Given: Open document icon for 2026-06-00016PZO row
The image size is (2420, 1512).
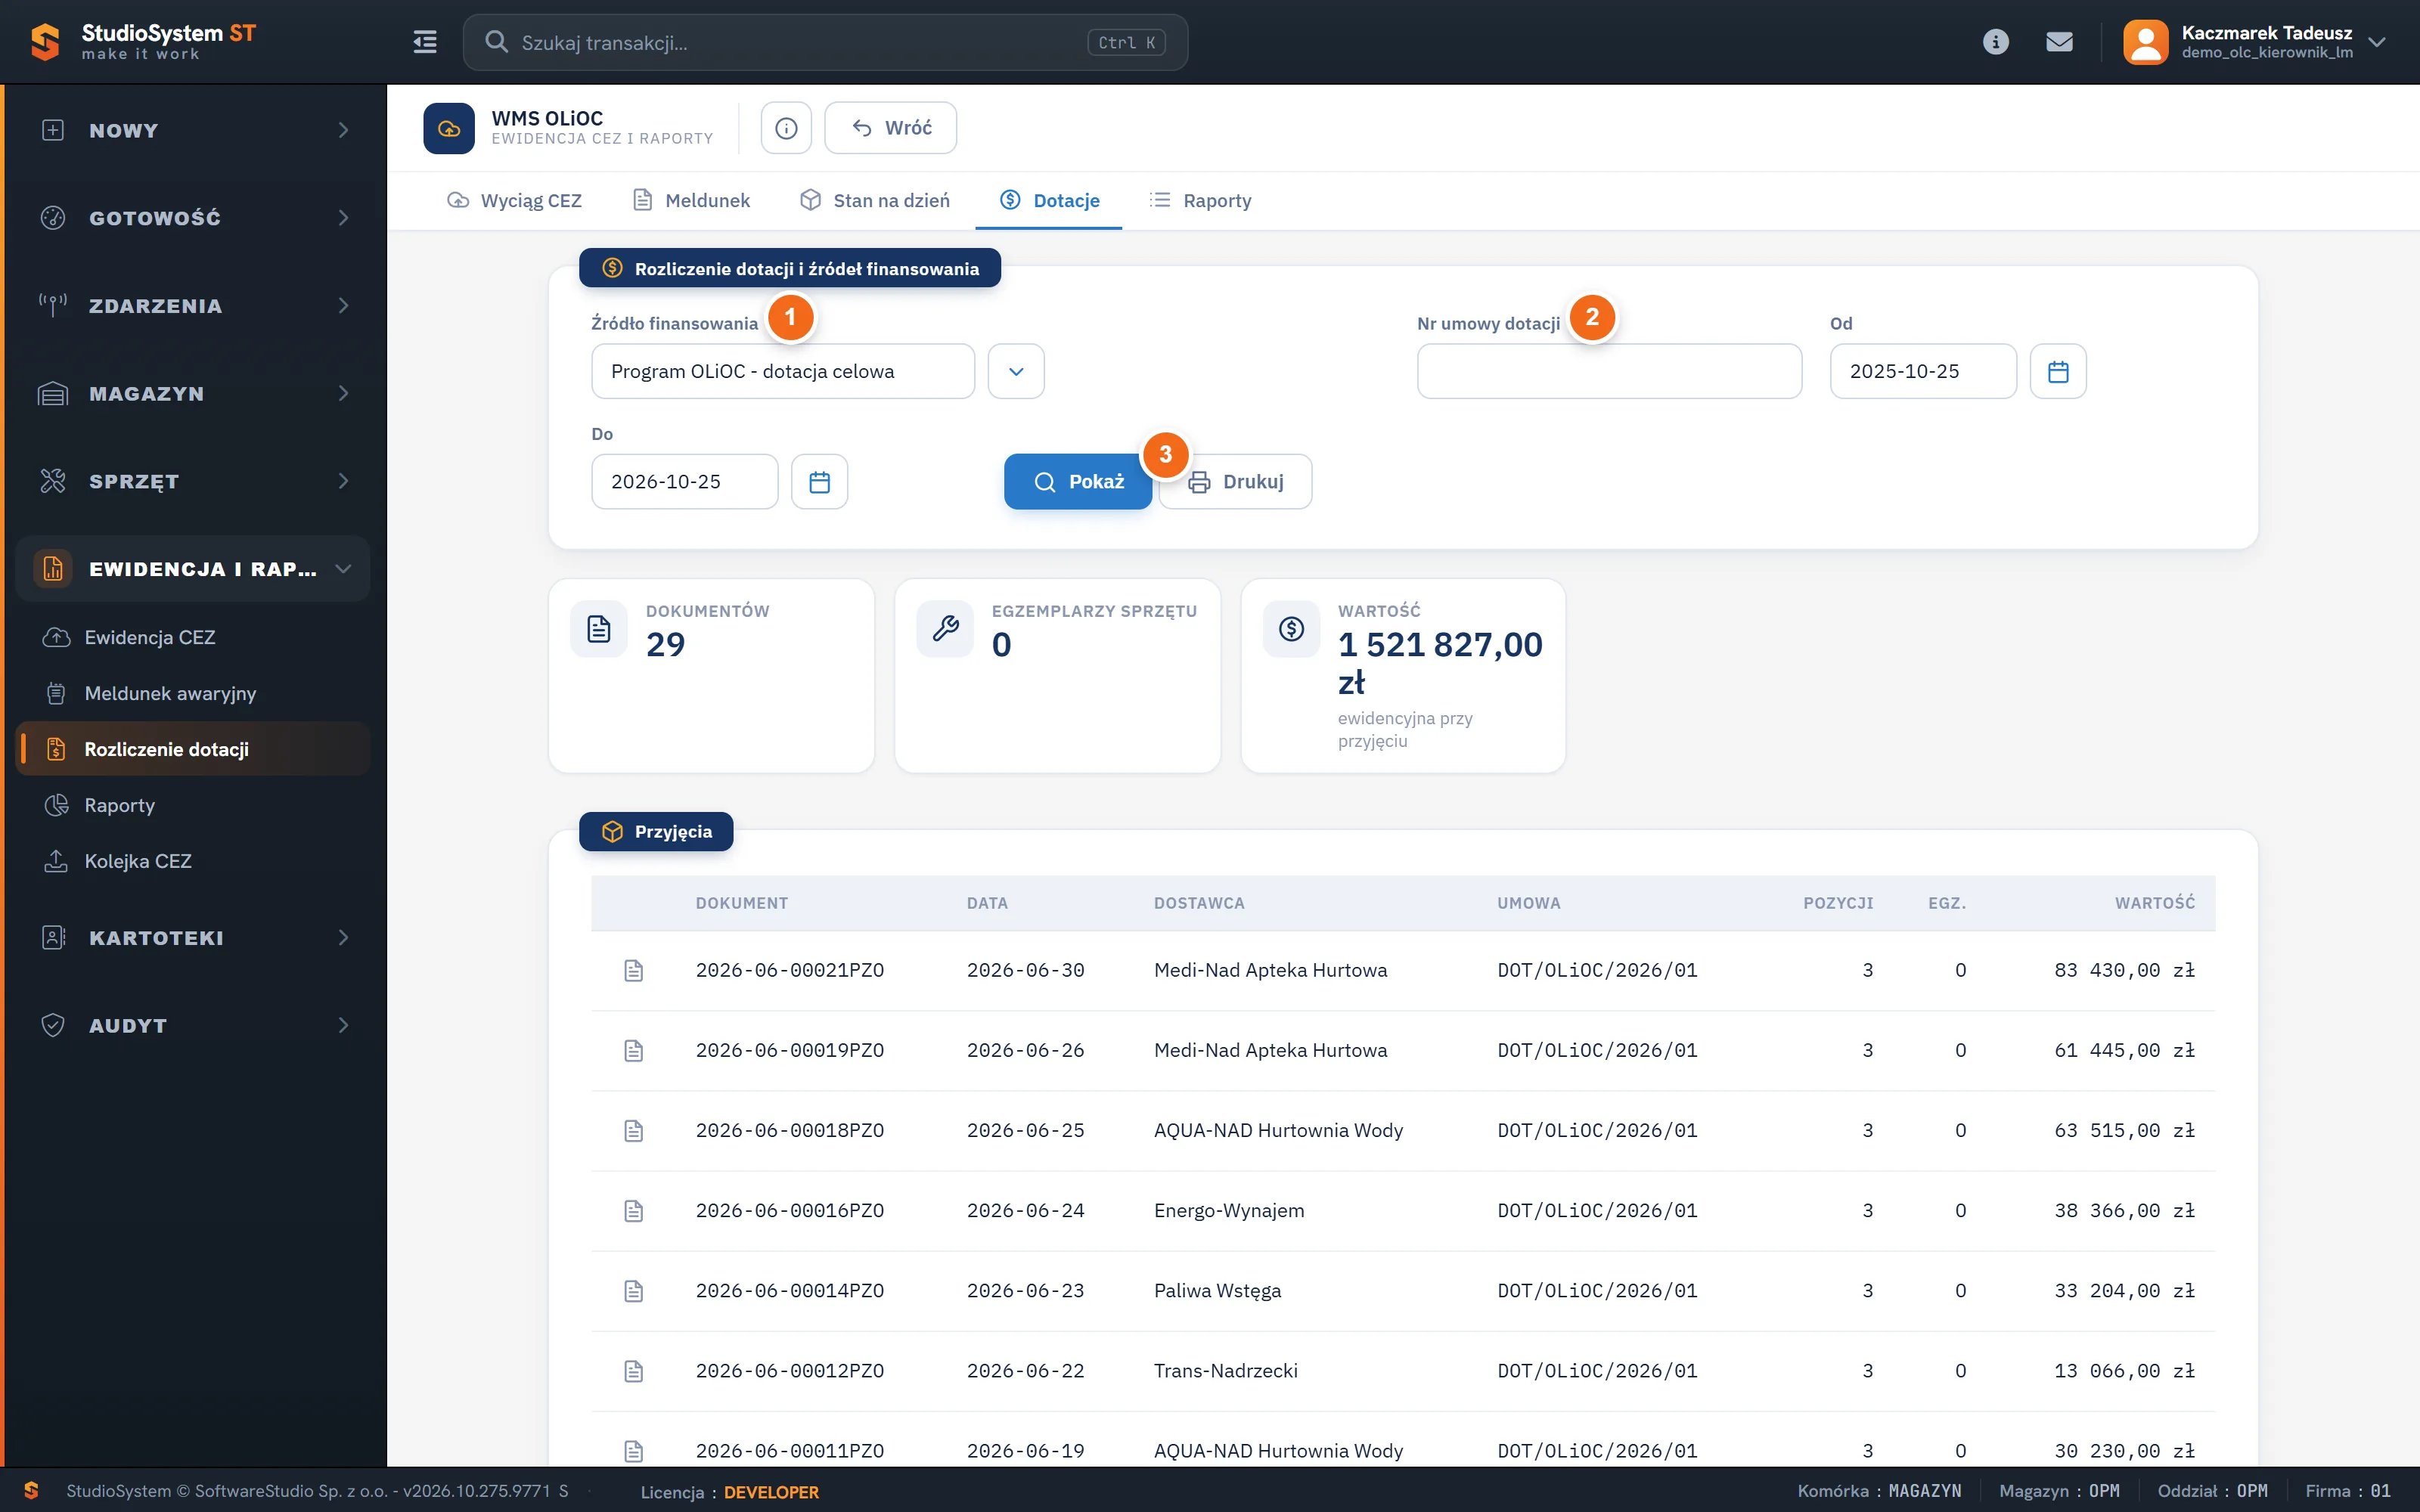Looking at the screenshot, I should (x=633, y=1211).
